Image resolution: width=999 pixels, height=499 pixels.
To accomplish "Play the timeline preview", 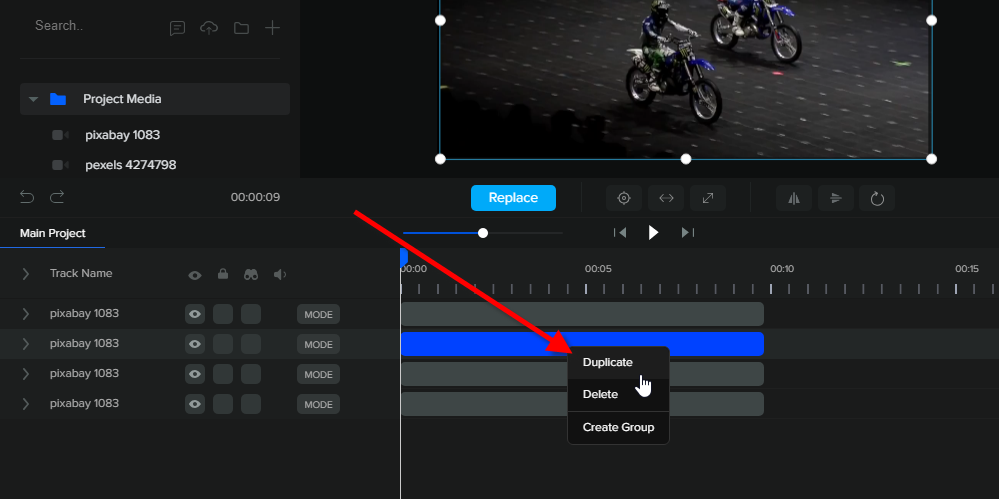I will [653, 233].
